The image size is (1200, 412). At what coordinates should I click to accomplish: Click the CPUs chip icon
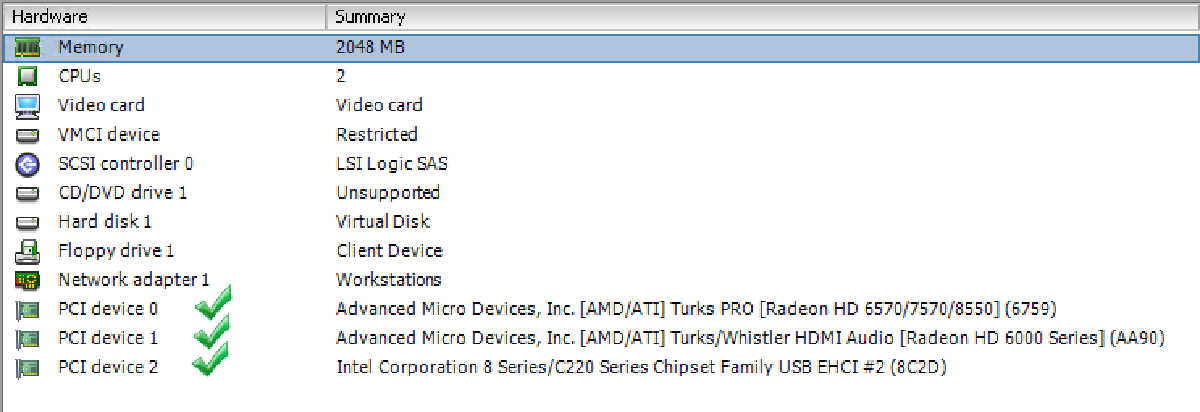pyautogui.click(x=27, y=76)
